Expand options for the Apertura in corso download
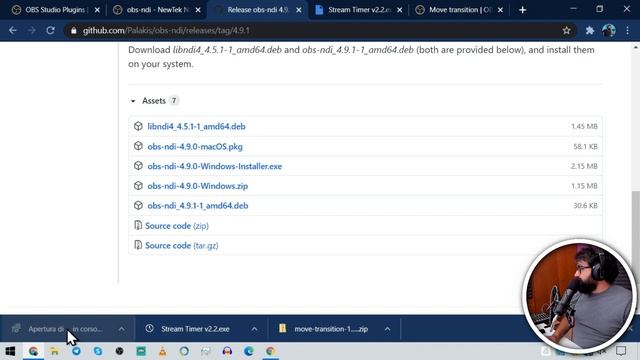640x360 pixels. pos(121,329)
